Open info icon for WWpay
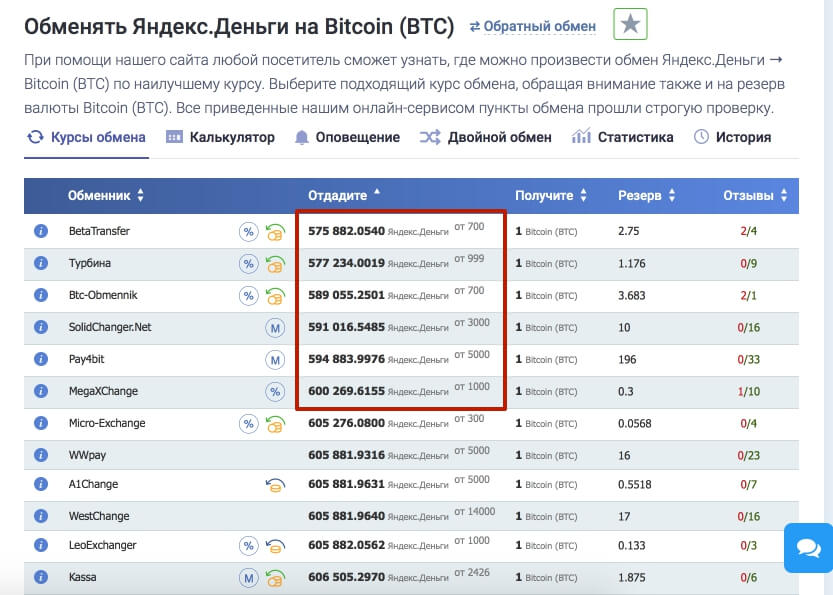 click(x=41, y=455)
